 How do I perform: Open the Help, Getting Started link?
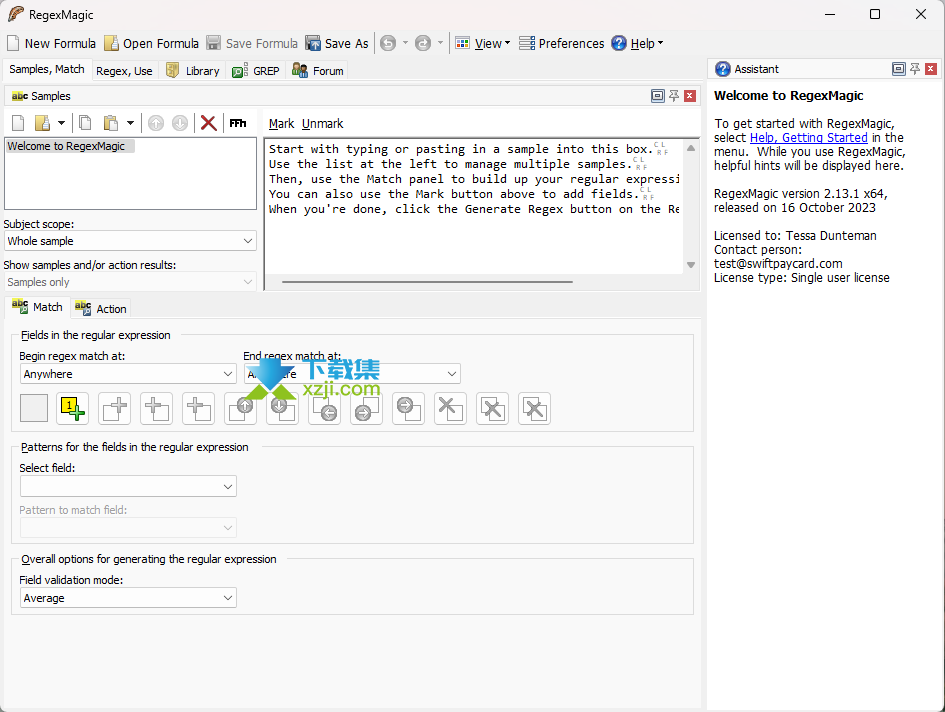pyautogui.click(x=808, y=137)
